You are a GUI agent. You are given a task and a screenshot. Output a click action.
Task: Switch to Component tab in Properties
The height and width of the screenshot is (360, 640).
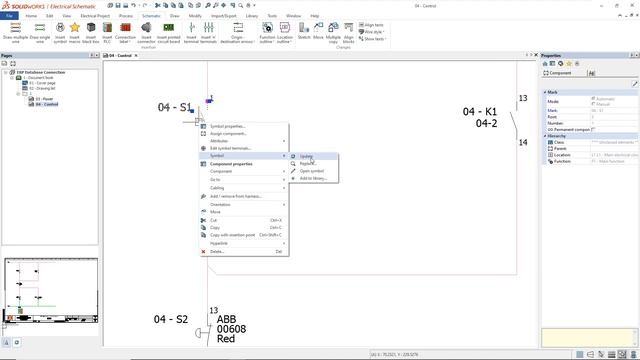coord(558,73)
